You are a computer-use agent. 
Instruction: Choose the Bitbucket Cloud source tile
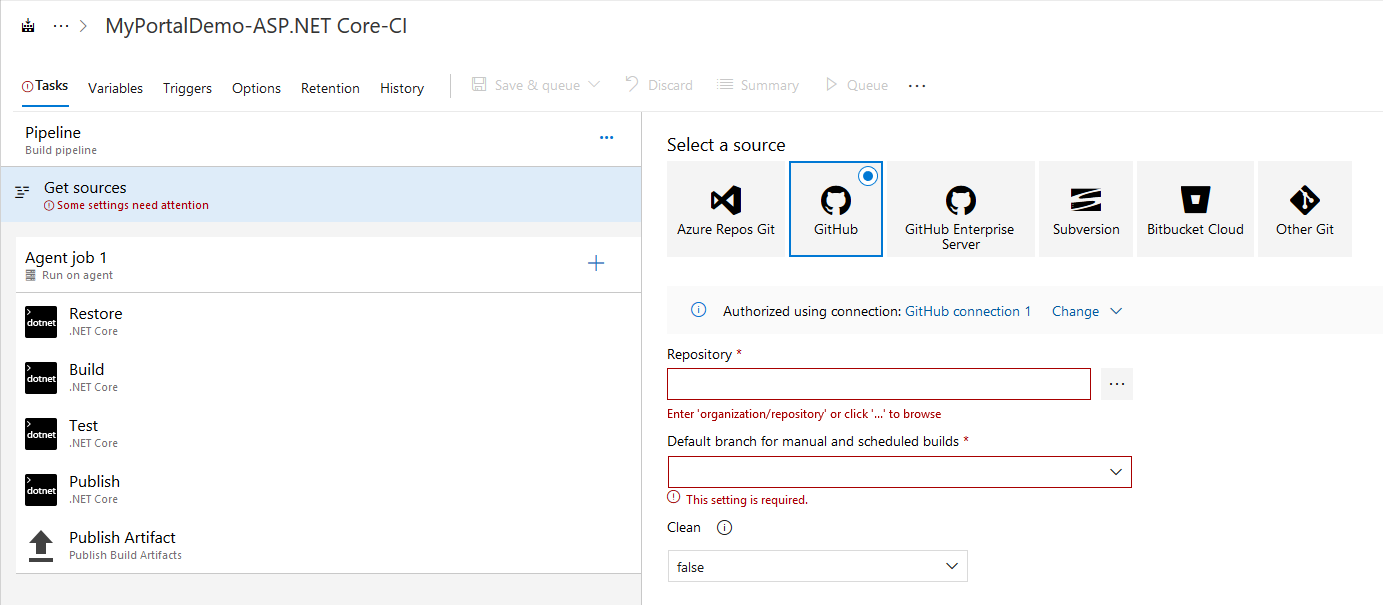click(1195, 209)
